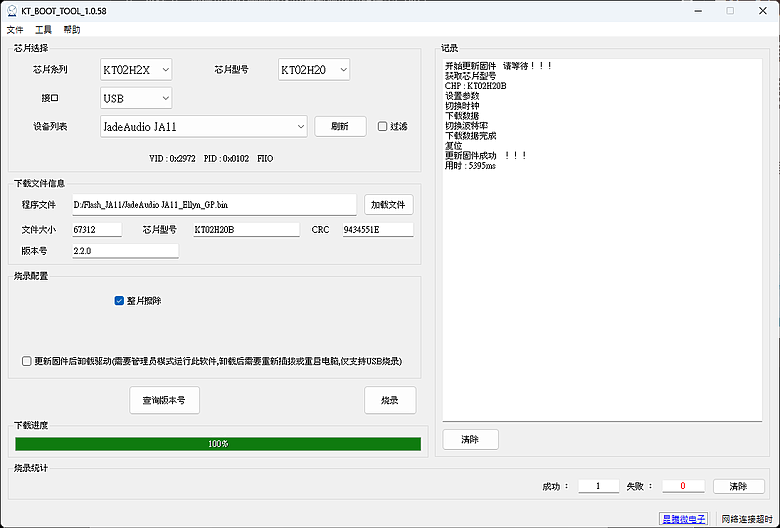This screenshot has height=528, width=780.
Task: Click the 用时 : 5395ms log line
Action: coord(470,166)
